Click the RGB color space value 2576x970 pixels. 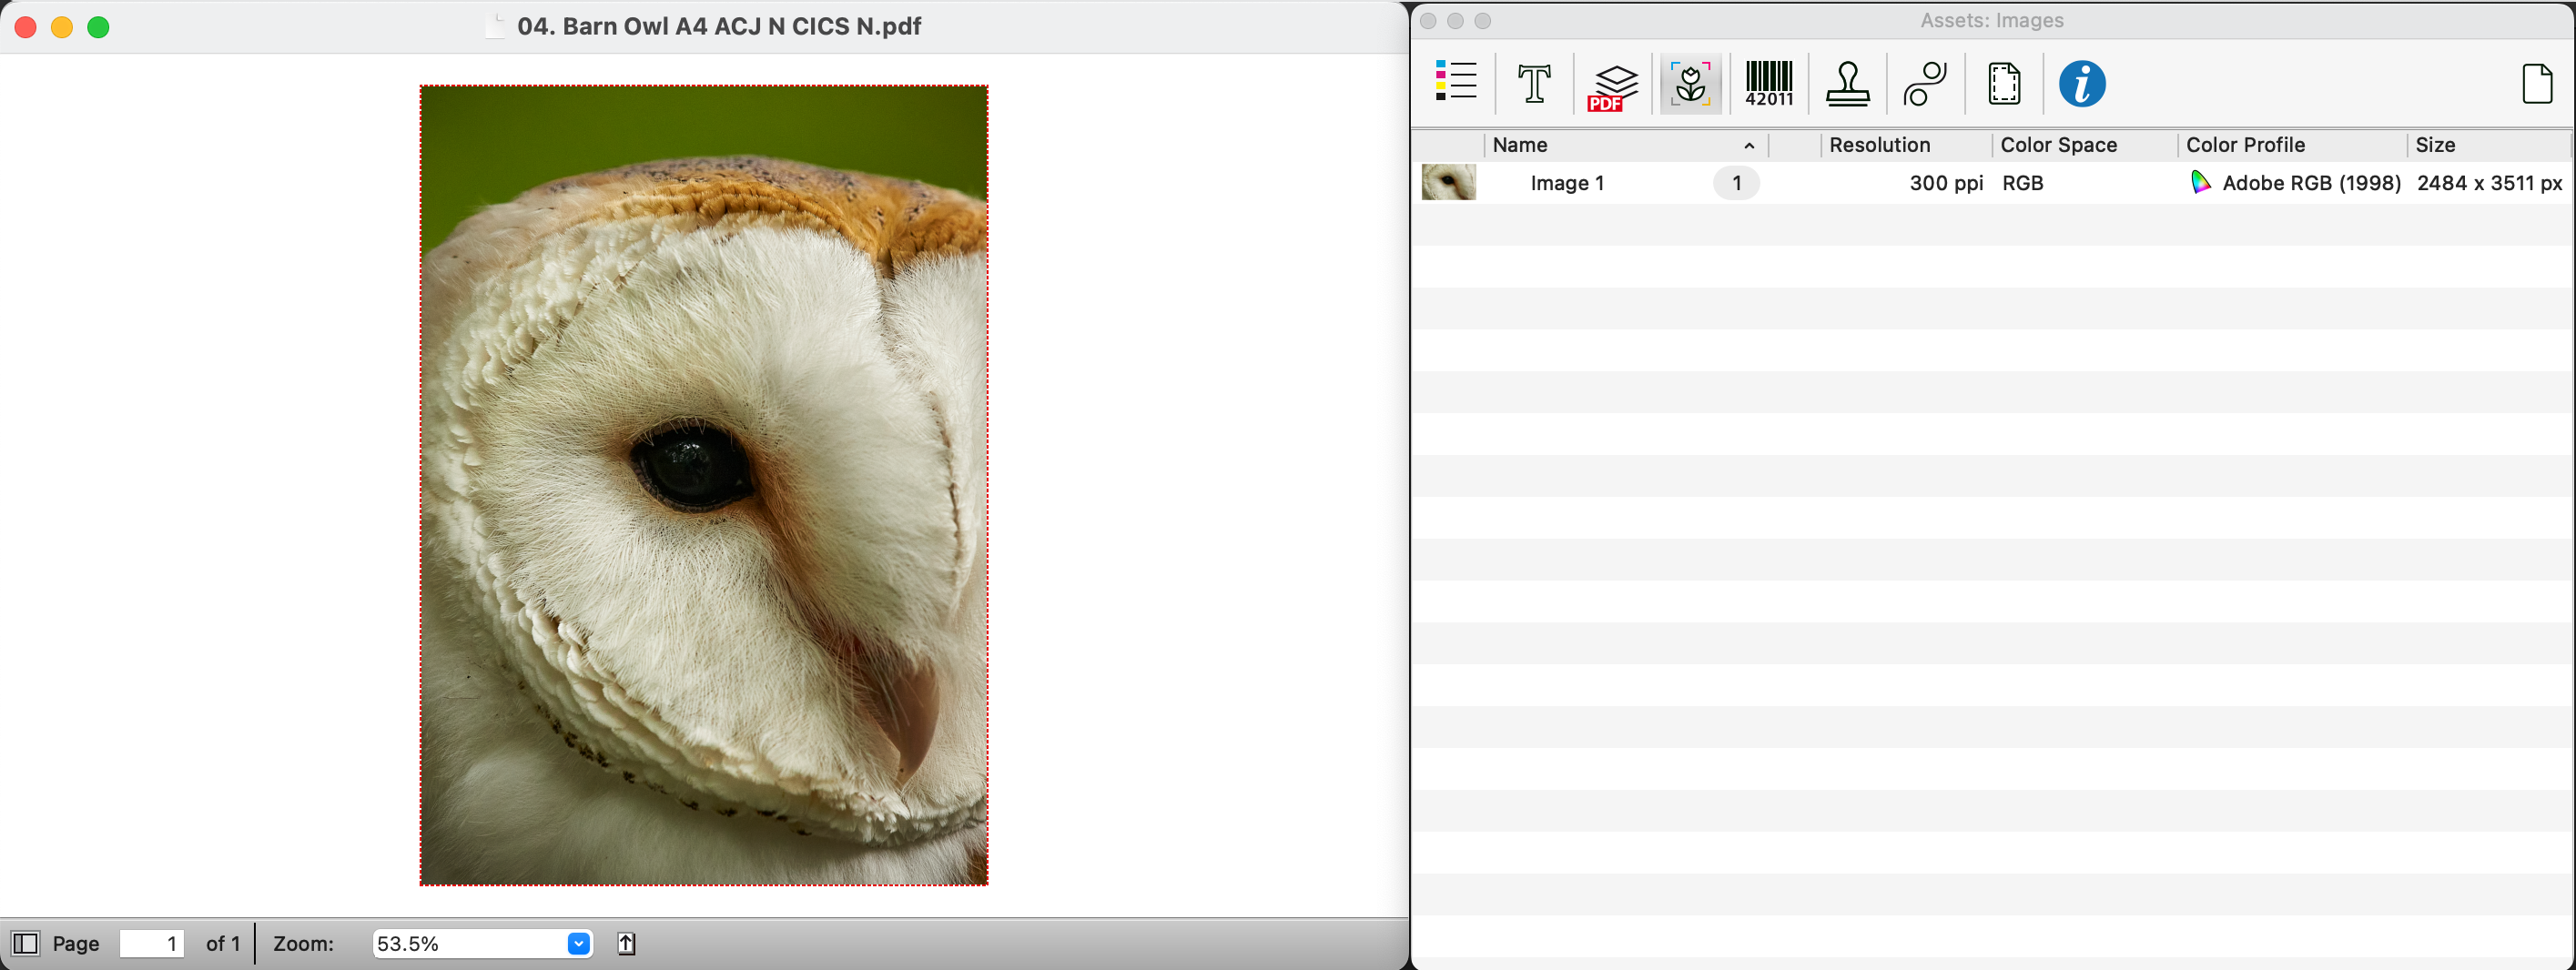[2022, 183]
